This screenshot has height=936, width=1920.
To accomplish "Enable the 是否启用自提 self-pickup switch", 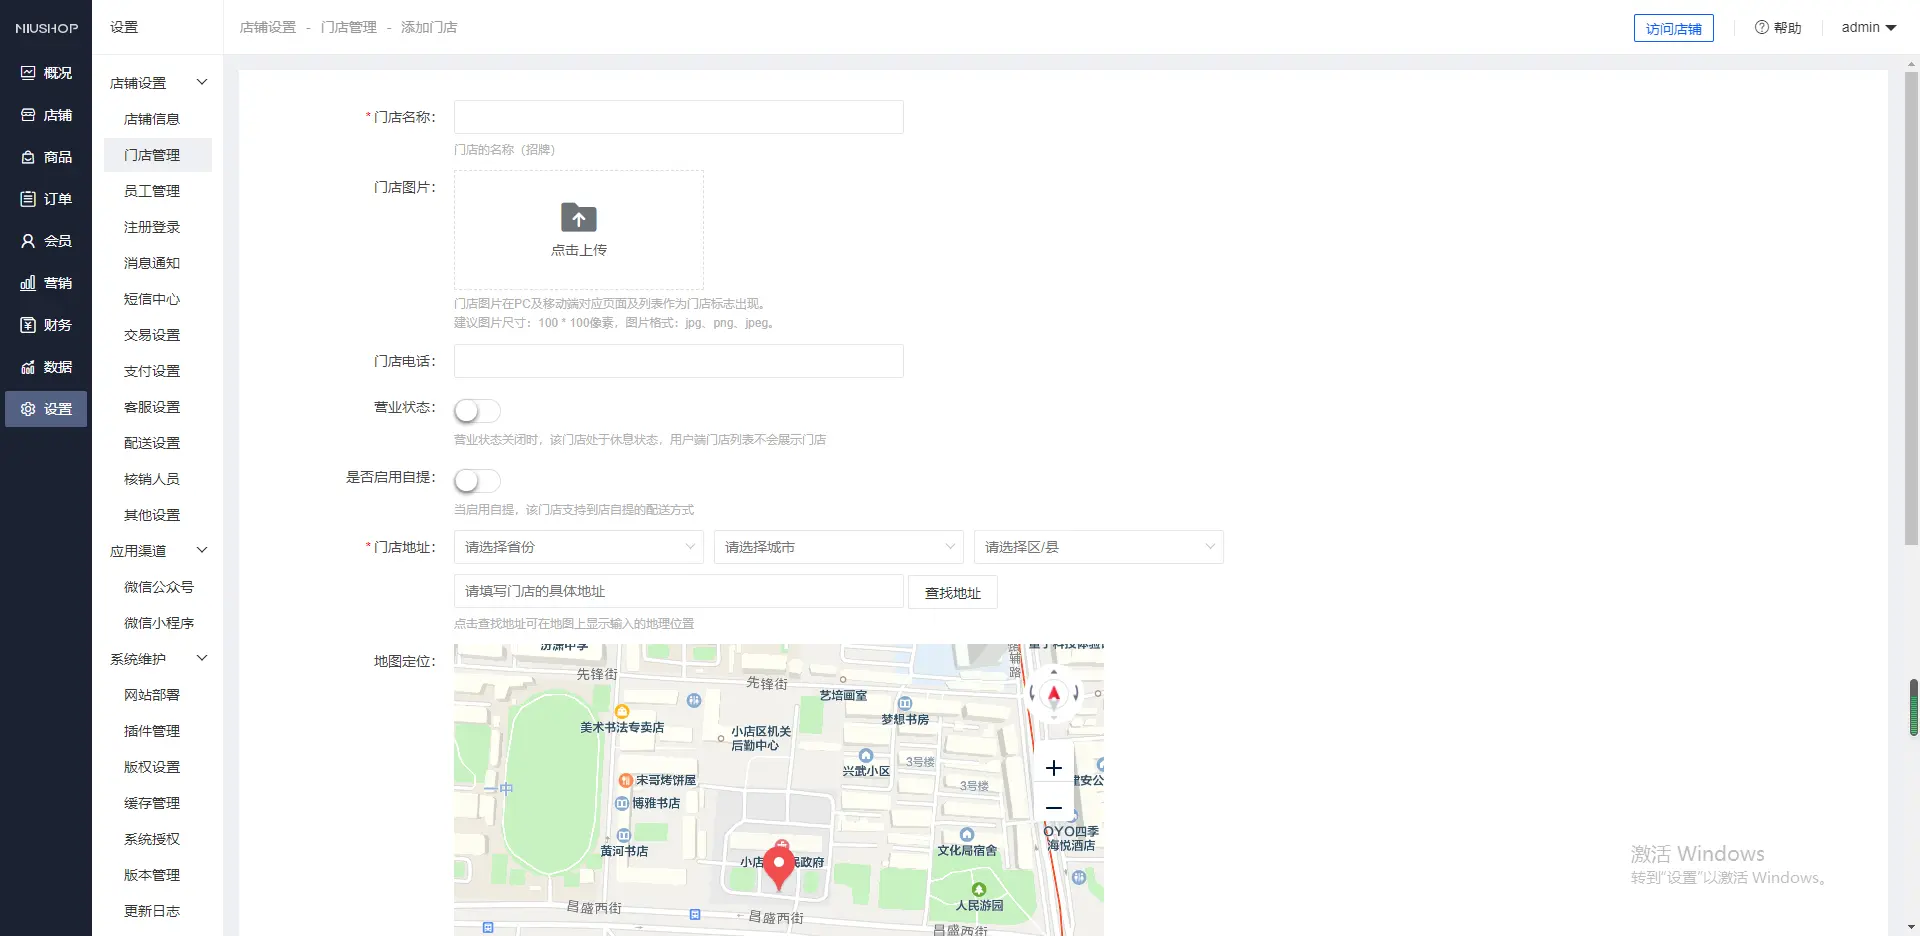I will point(477,481).
